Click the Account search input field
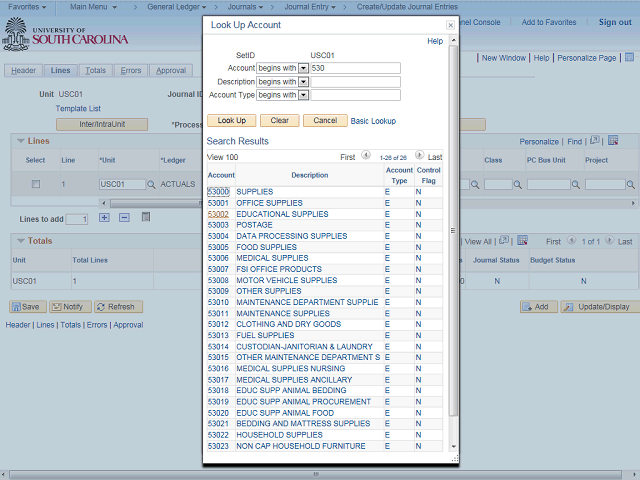 [x=355, y=68]
